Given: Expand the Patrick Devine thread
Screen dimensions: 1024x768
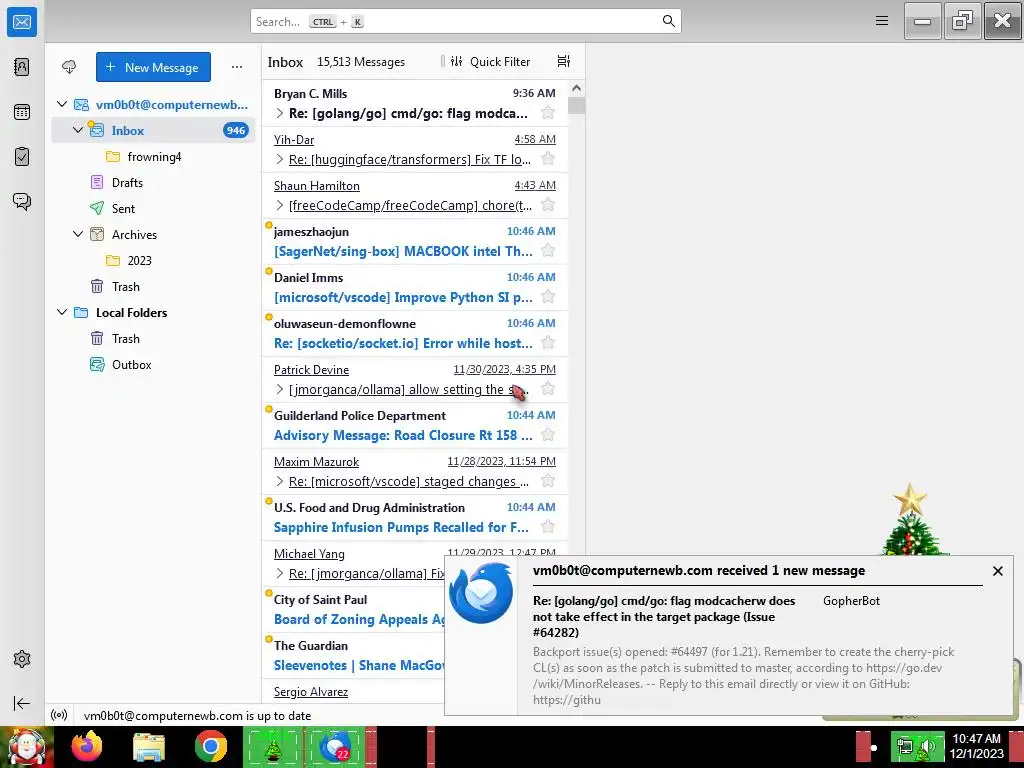Looking at the screenshot, I should [x=280, y=389].
